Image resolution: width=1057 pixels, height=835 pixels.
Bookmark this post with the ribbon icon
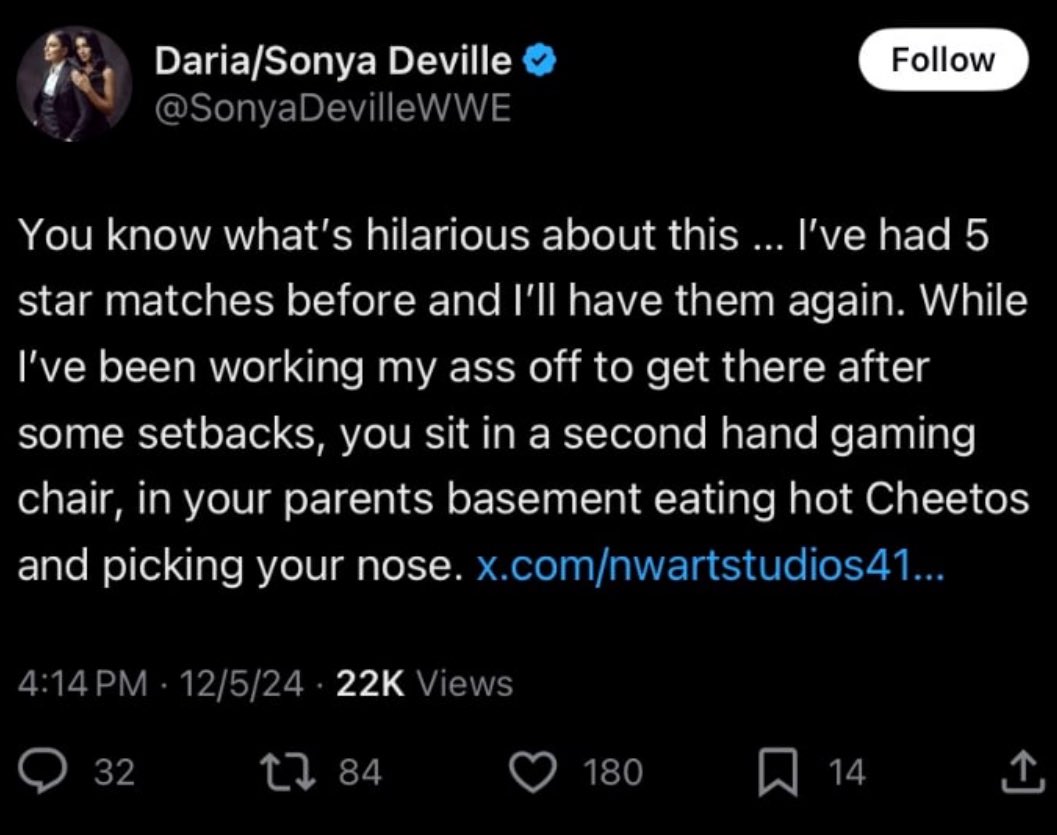pos(779,772)
